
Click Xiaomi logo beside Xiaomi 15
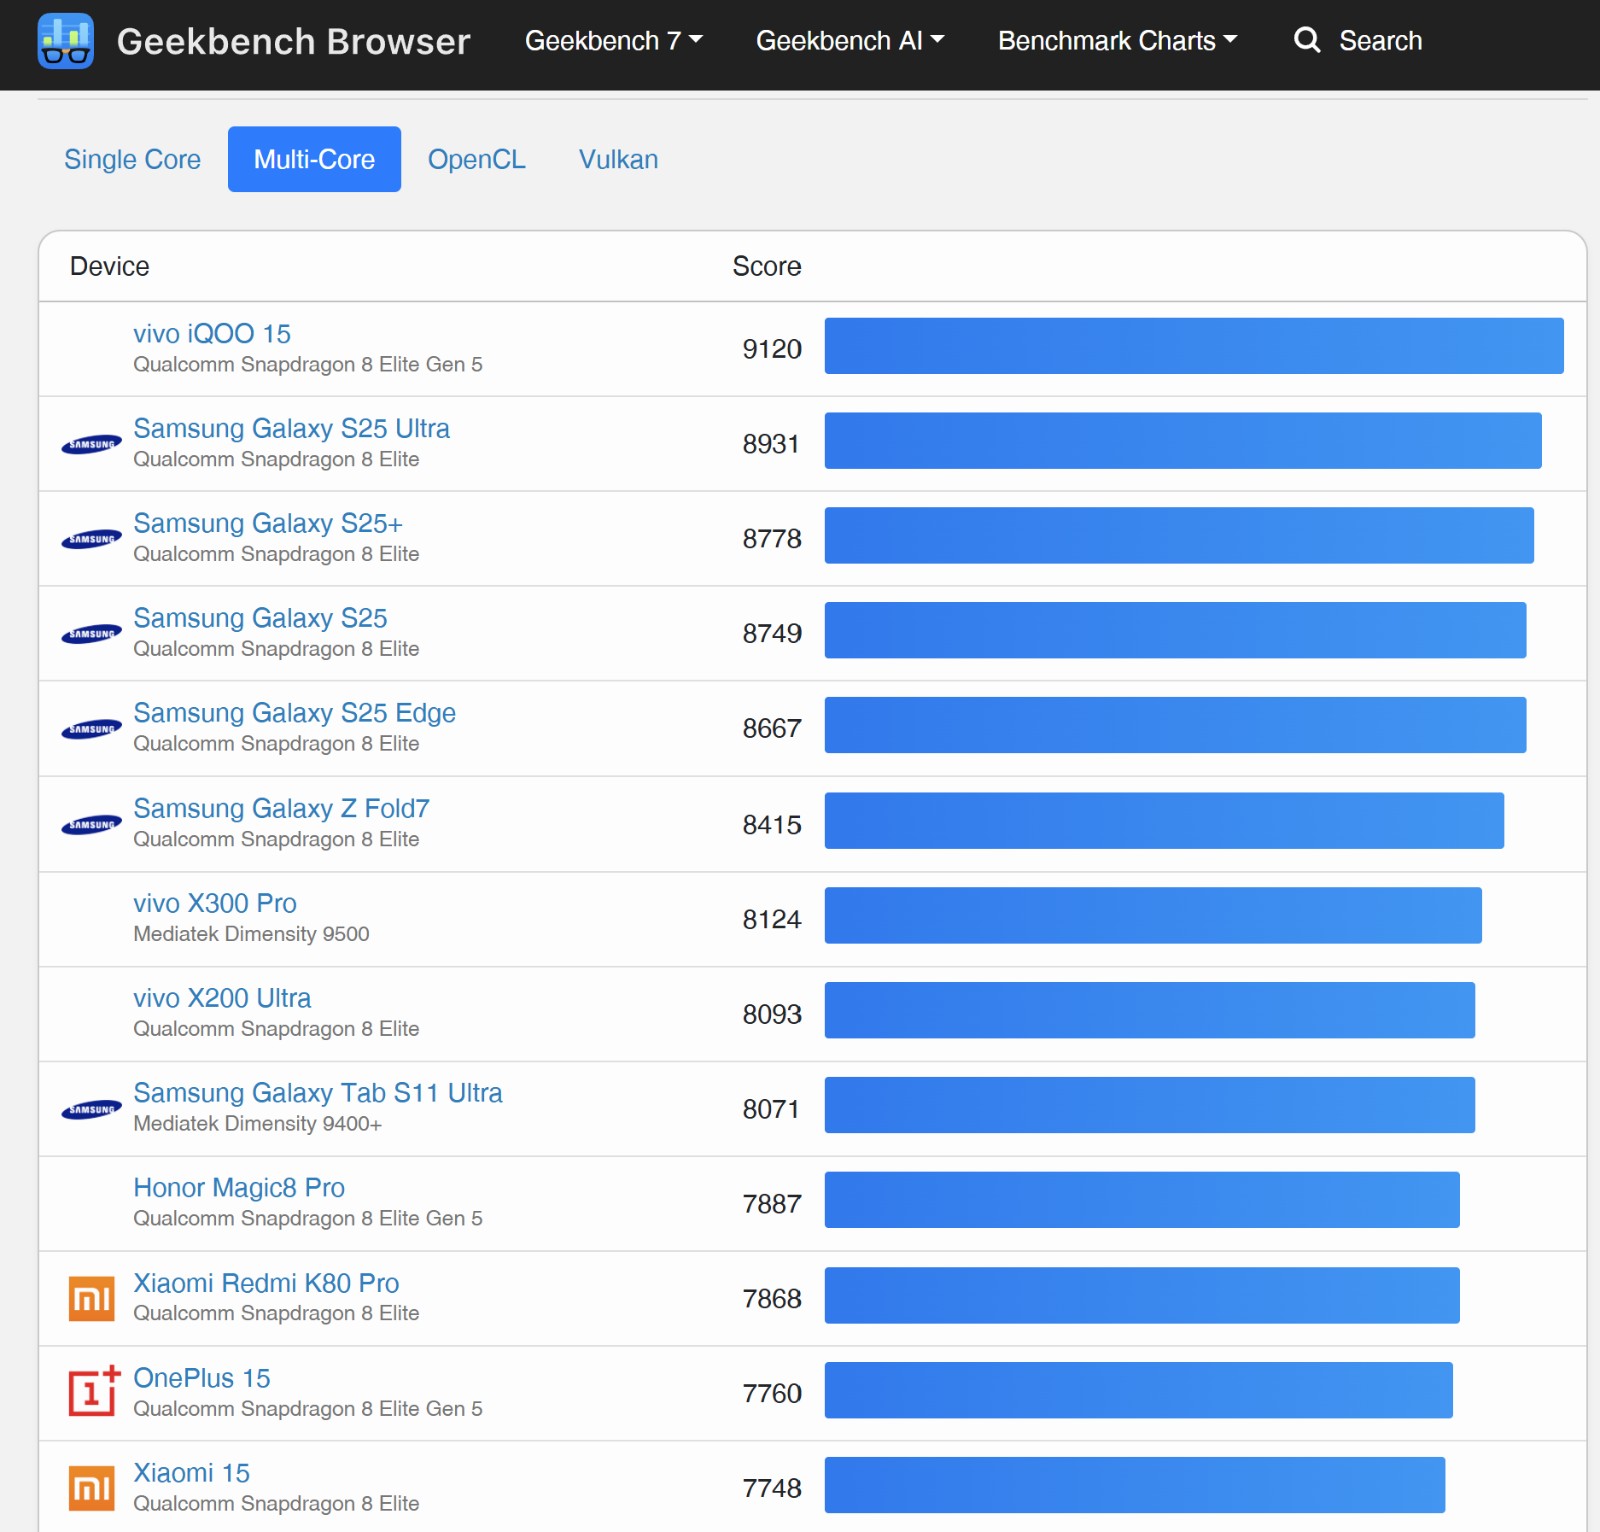pyautogui.click(x=91, y=1488)
